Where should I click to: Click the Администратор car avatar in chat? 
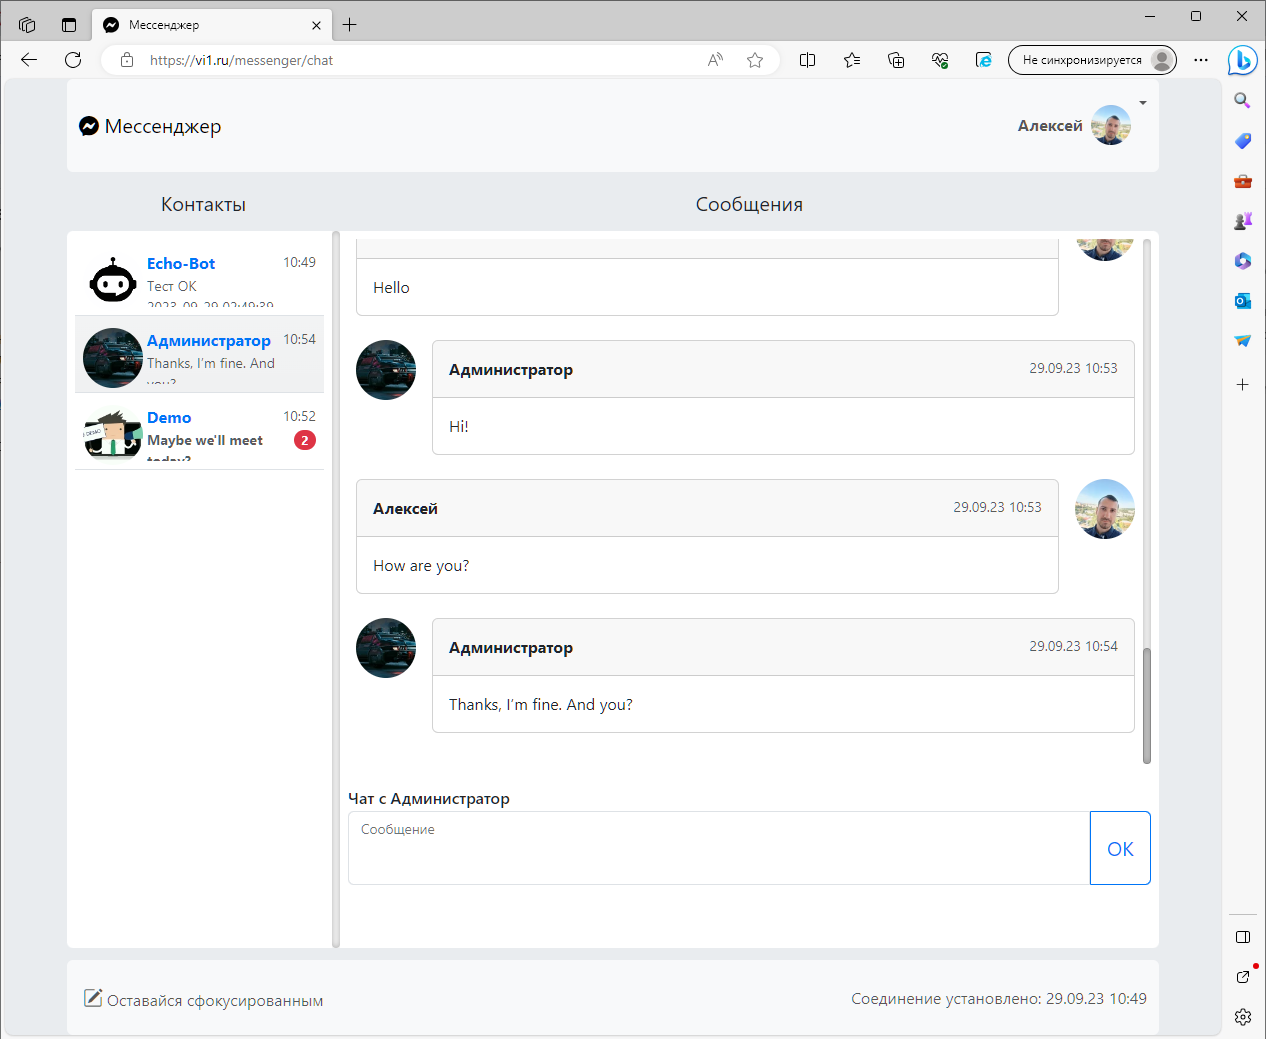tap(385, 370)
